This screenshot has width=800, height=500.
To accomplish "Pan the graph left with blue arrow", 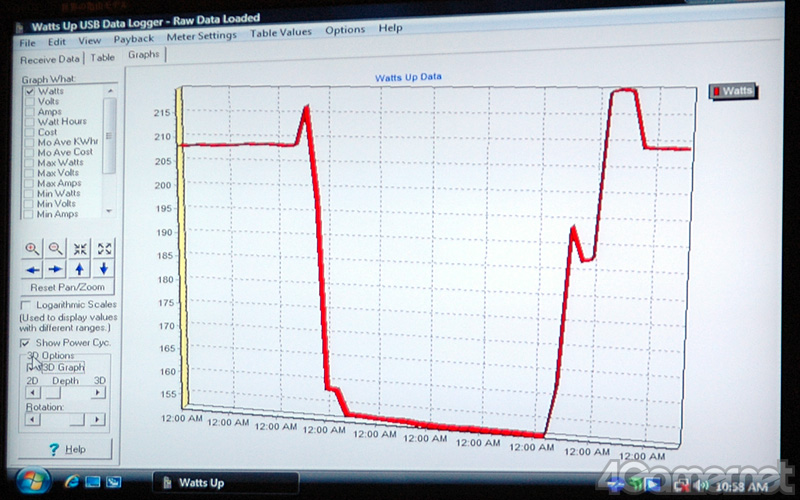I will [x=32, y=269].
